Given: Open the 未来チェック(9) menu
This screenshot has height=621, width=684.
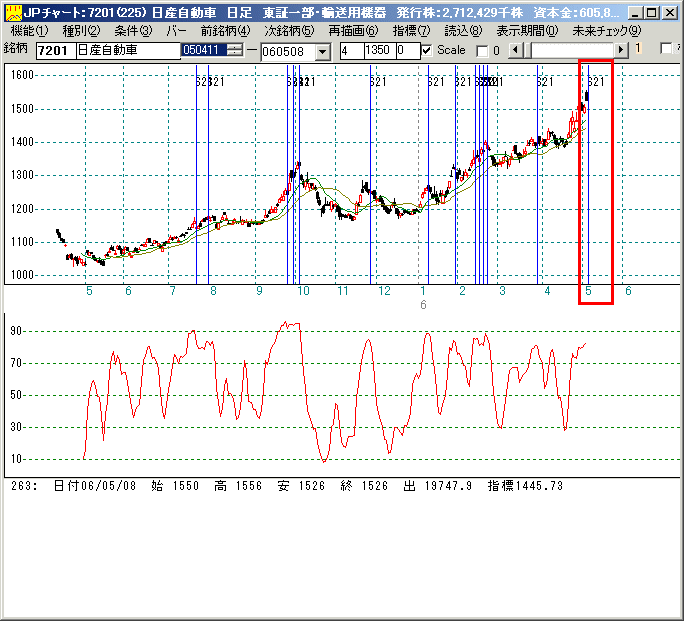Looking at the screenshot, I should point(607,31).
